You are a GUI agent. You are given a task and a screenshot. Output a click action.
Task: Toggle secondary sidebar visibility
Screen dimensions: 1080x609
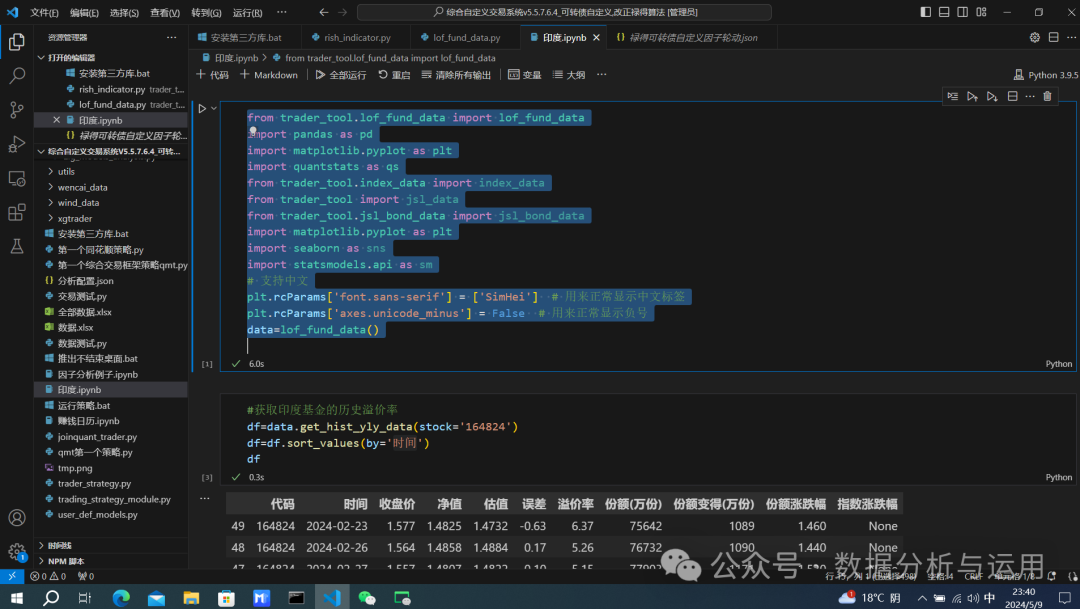963,12
